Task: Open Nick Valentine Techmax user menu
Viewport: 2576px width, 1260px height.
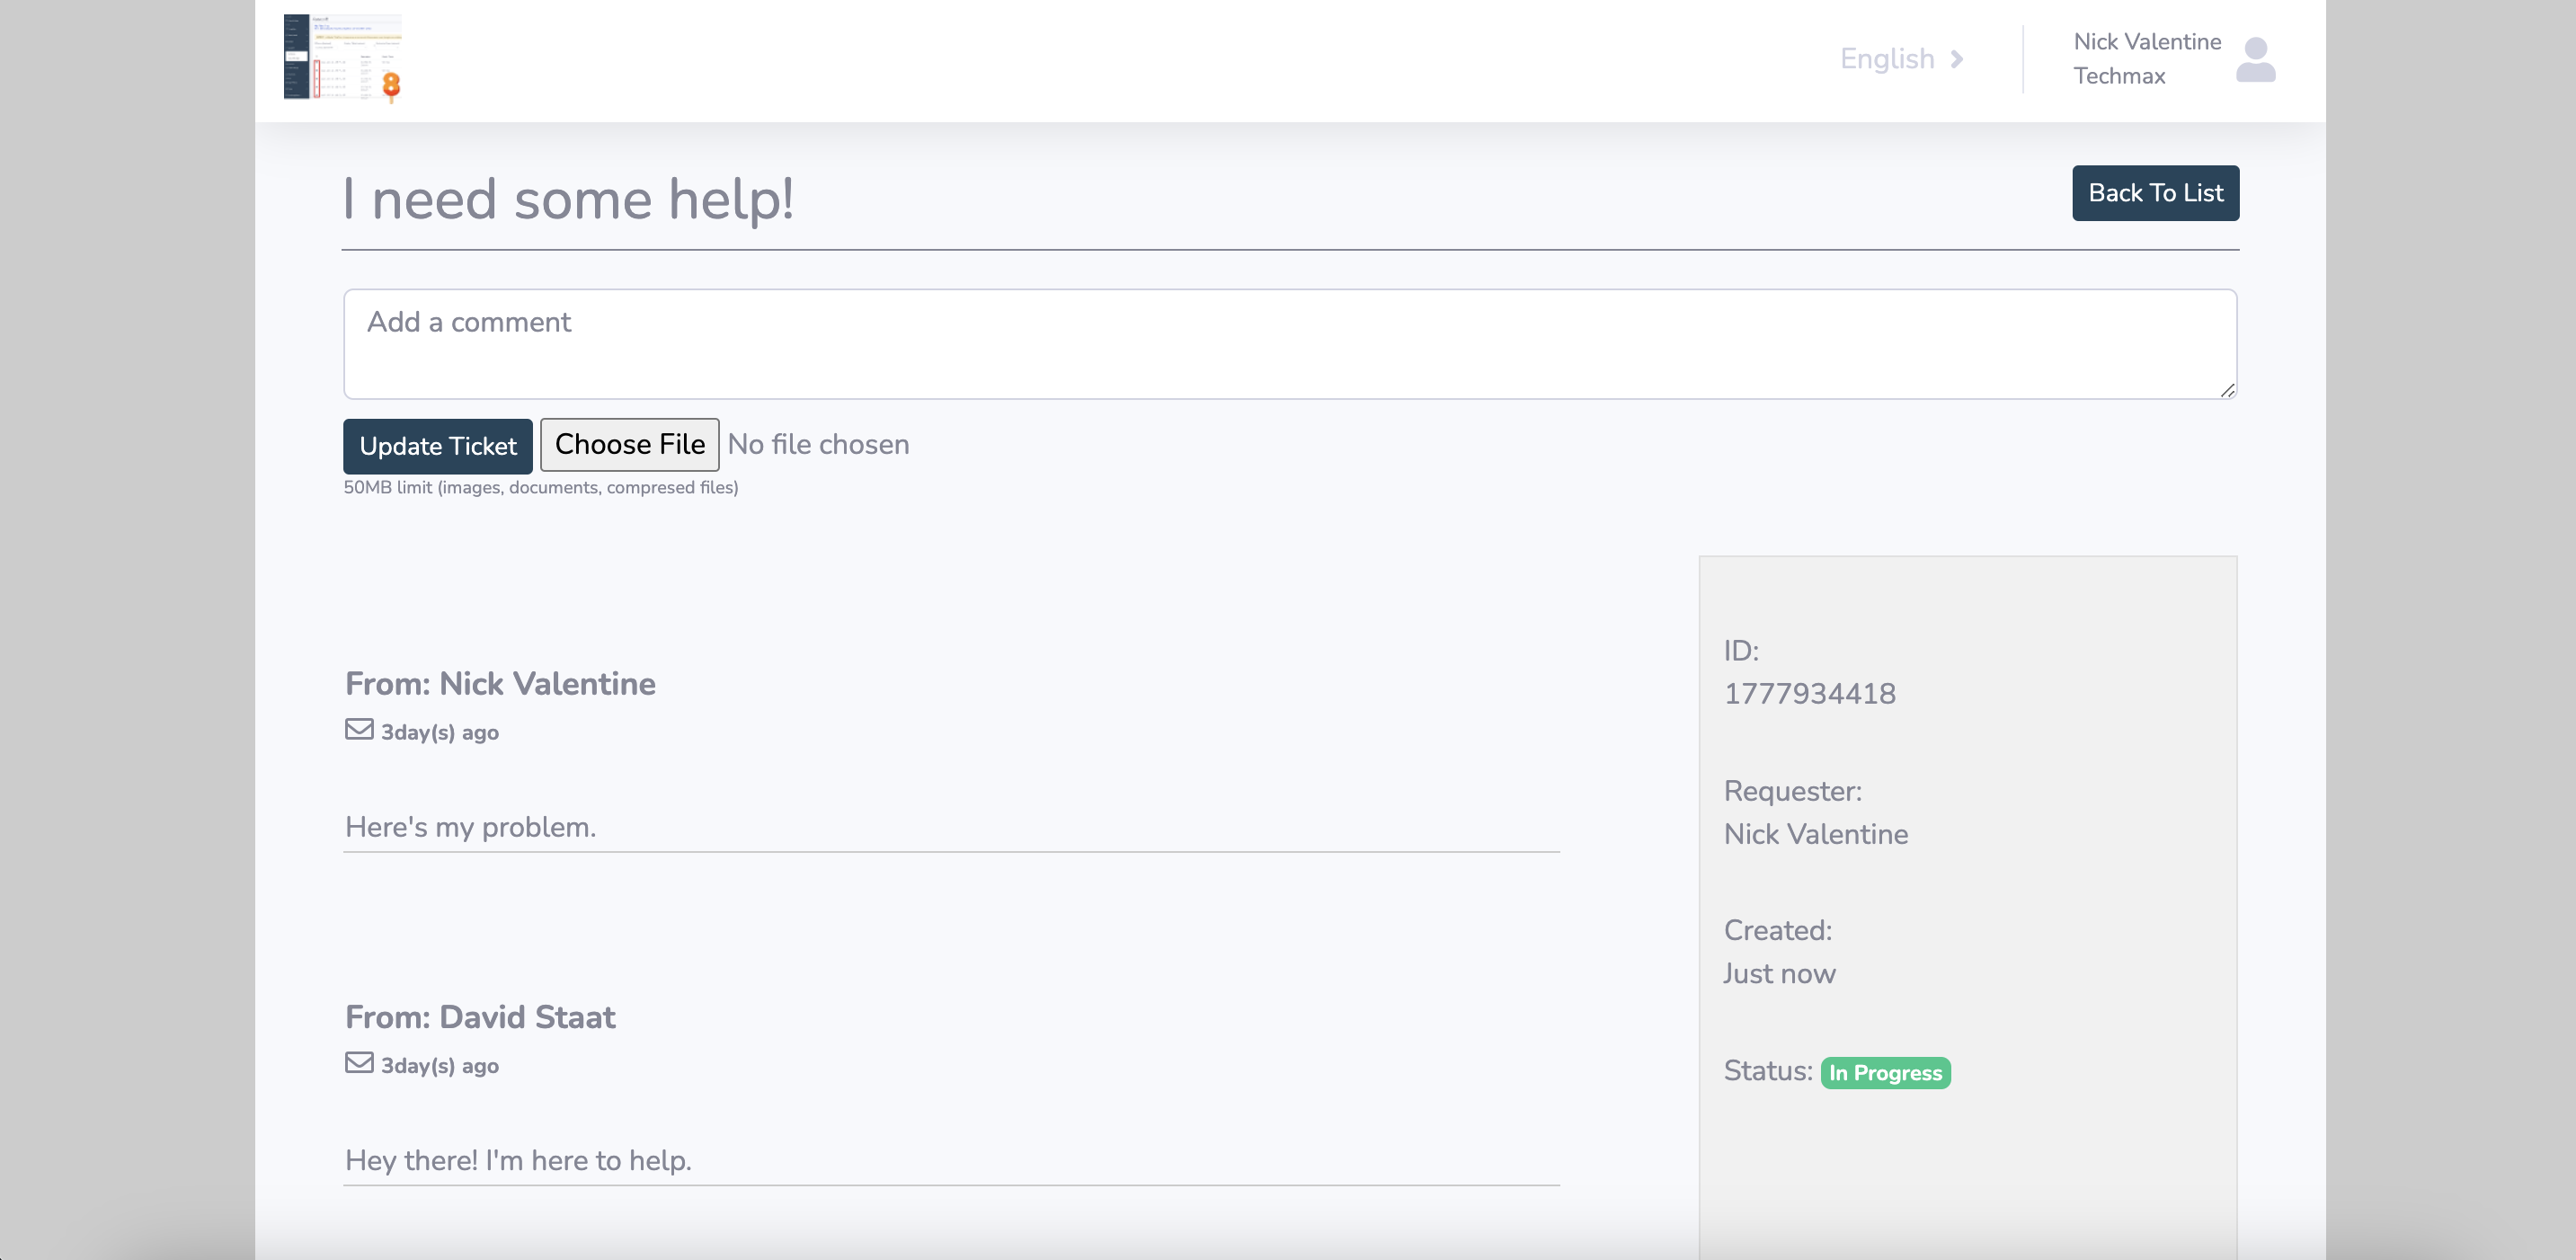Action: tap(2146, 59)
